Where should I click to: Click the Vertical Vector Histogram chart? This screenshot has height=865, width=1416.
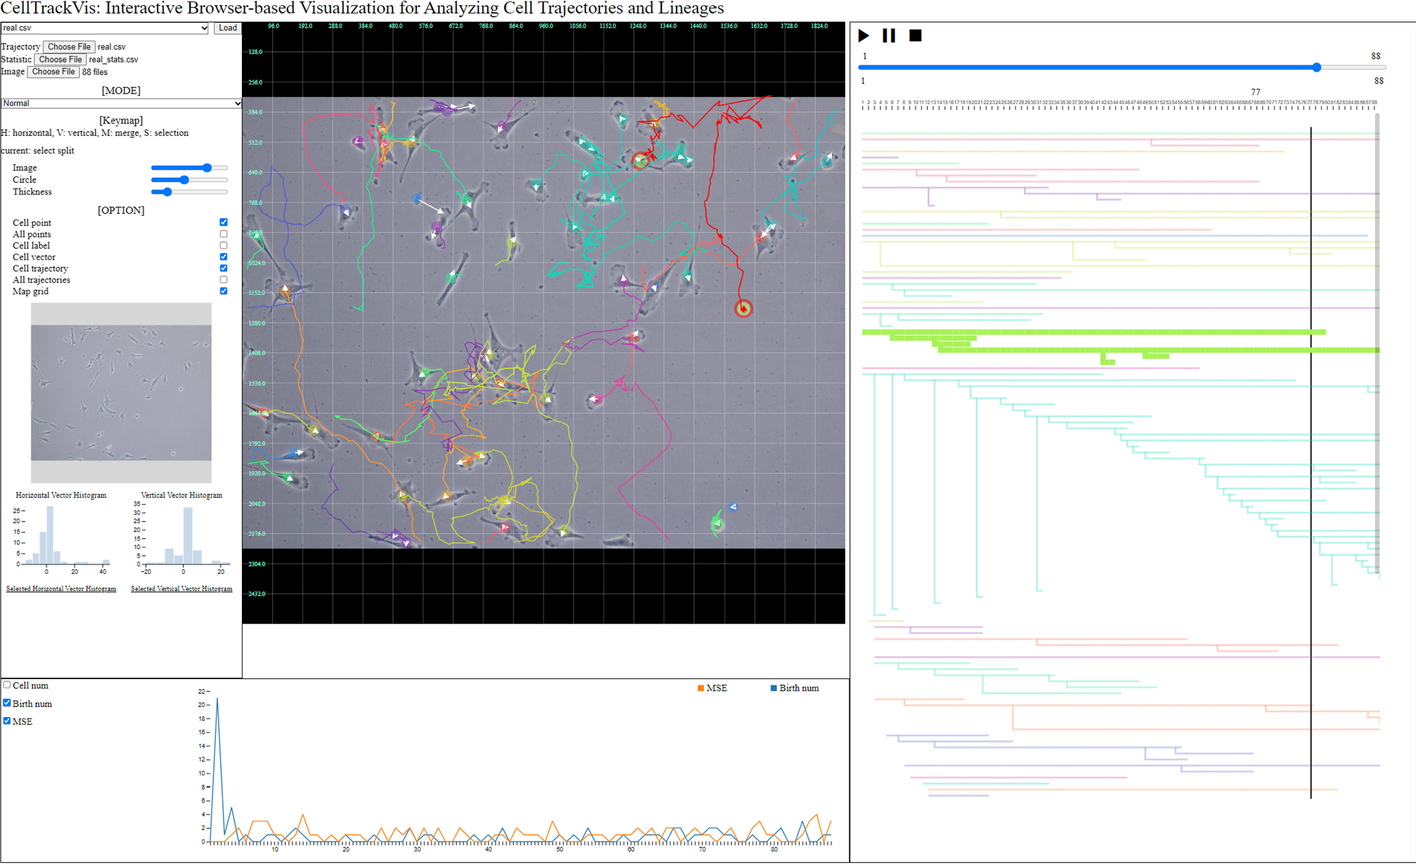pyautogui.click(x=182, y=535)
